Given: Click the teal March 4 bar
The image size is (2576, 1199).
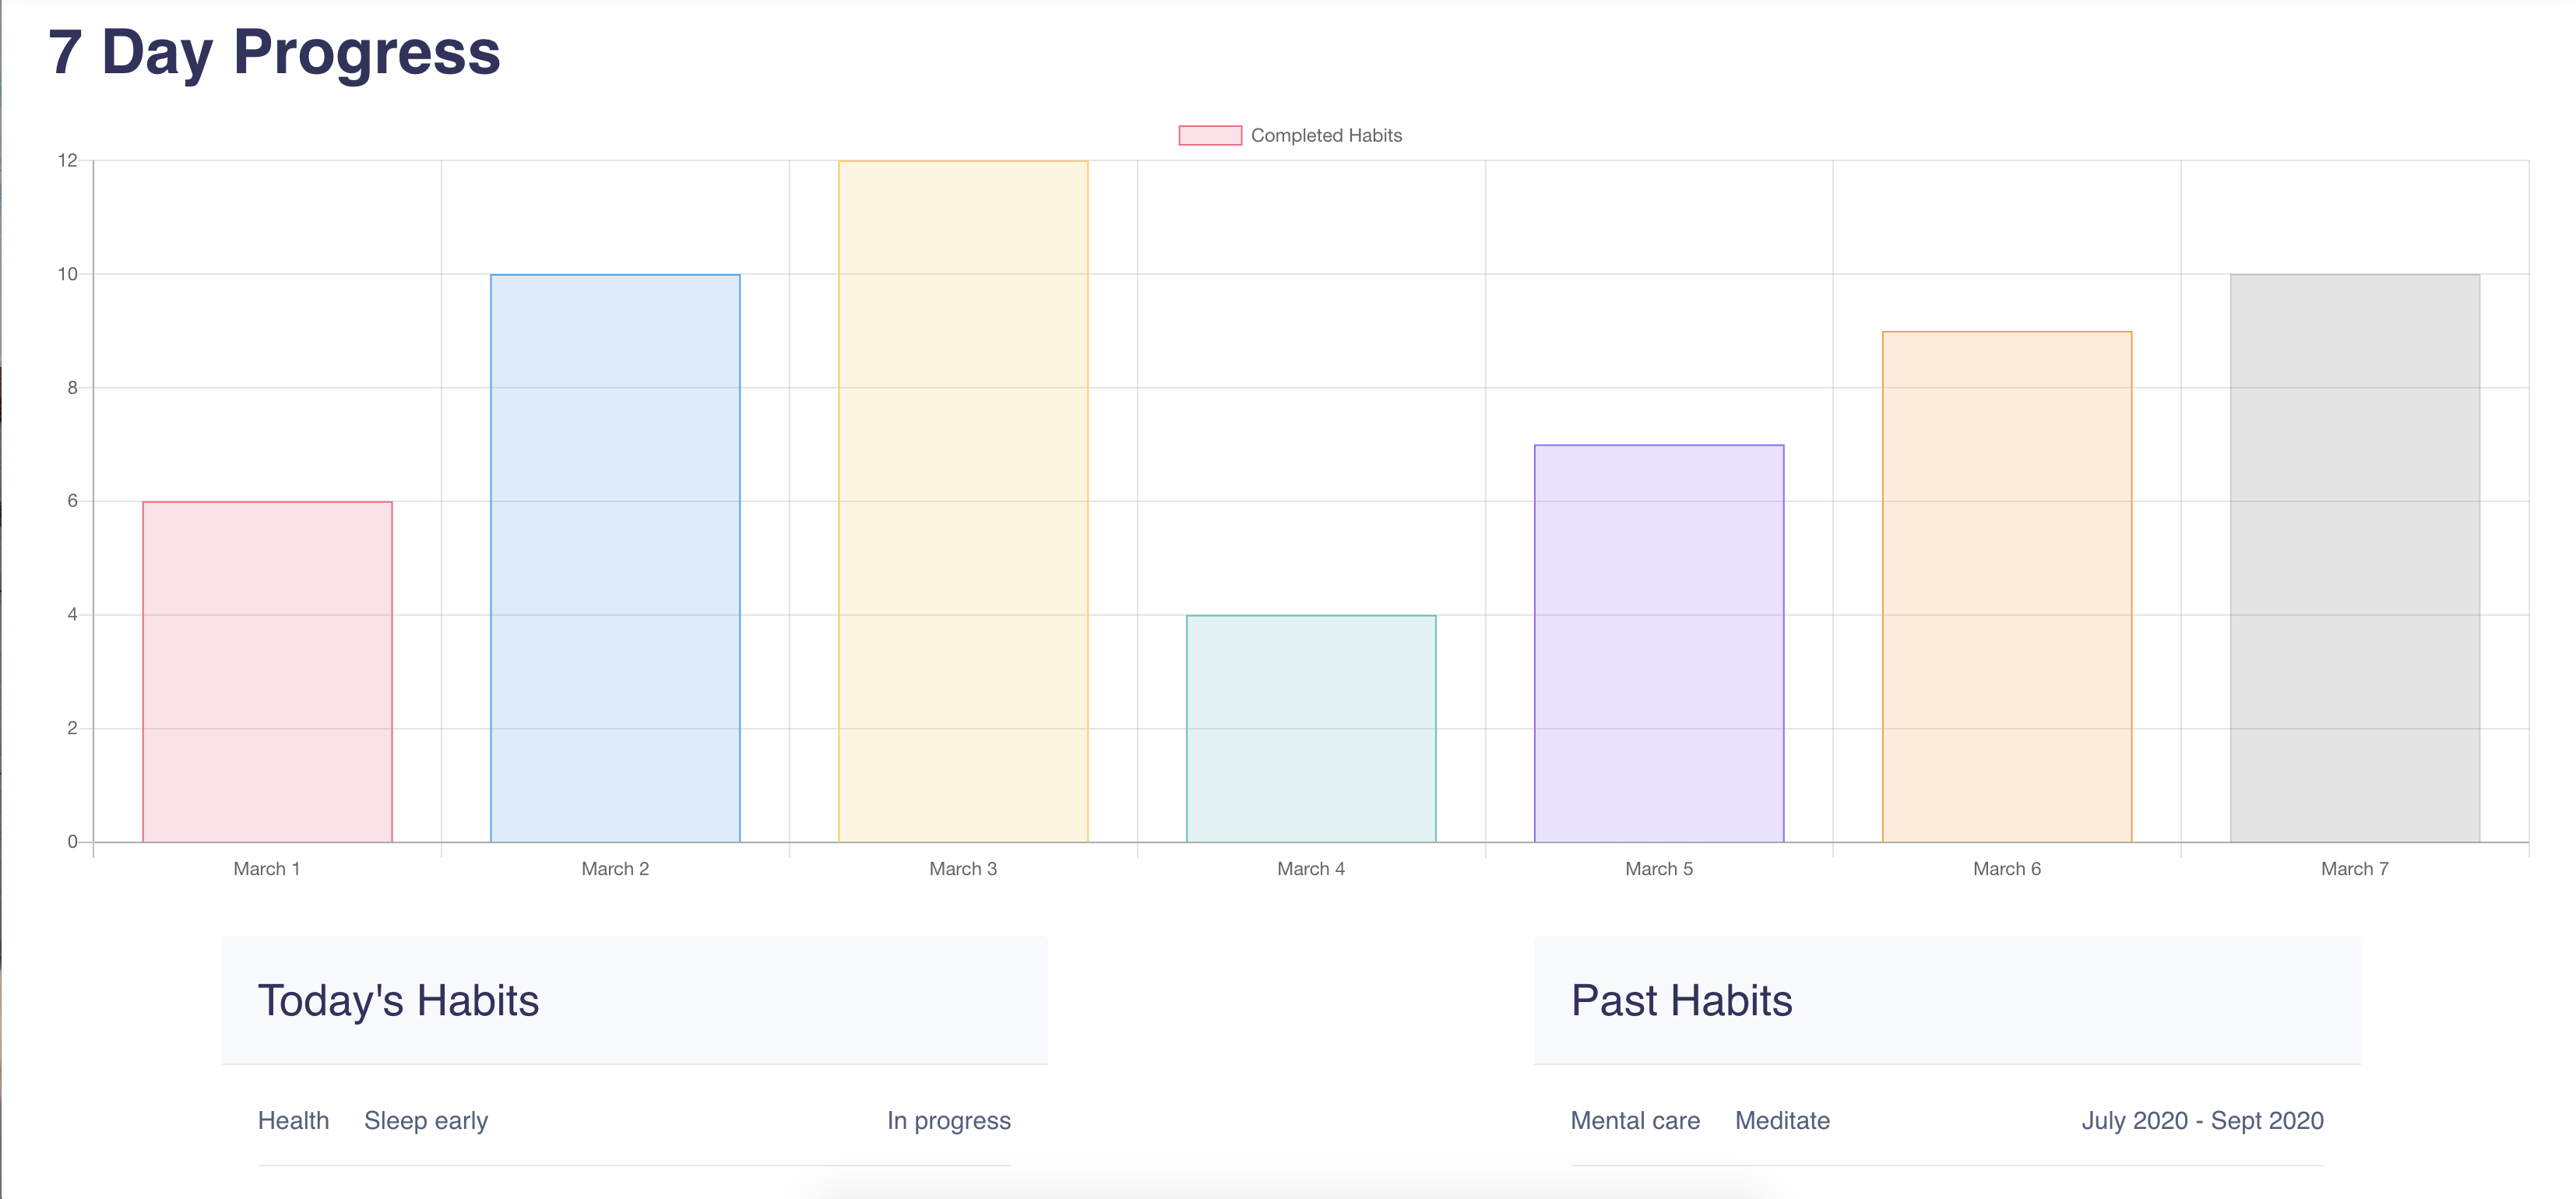Looking at the screenshot, I should point(1311,728).
